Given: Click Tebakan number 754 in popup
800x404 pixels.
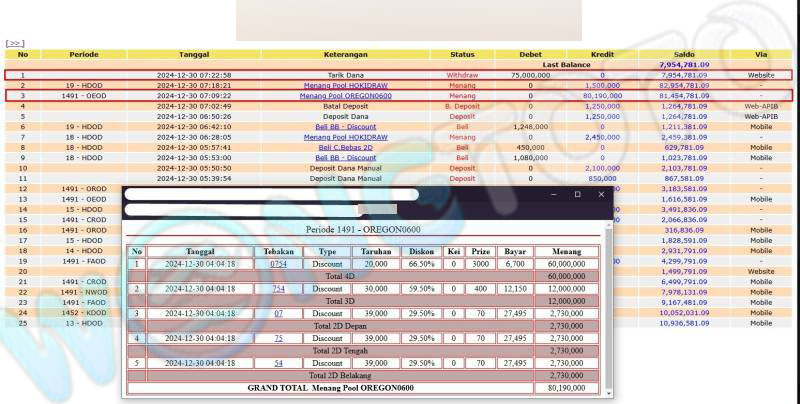Looking at the screenshot, I should tap(278, 288).
